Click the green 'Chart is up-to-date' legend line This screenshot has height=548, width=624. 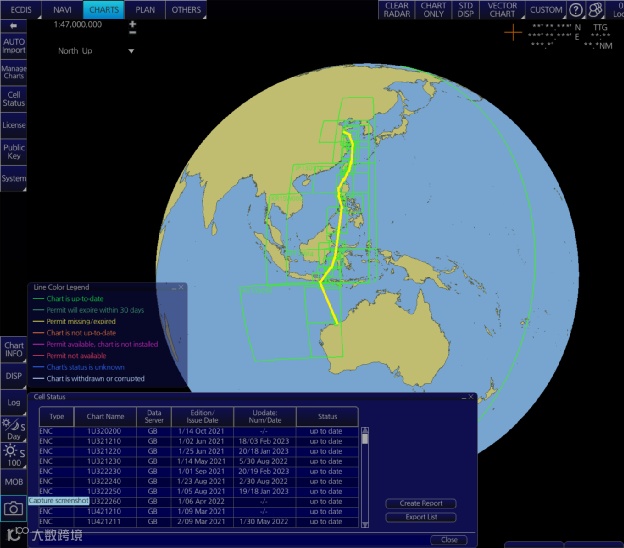(38, 299)
